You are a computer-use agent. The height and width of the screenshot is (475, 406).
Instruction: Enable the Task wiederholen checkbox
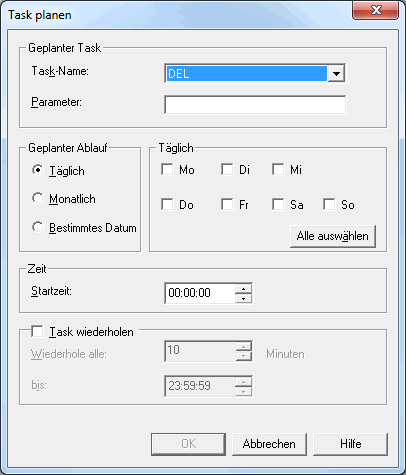click(37, 332)
